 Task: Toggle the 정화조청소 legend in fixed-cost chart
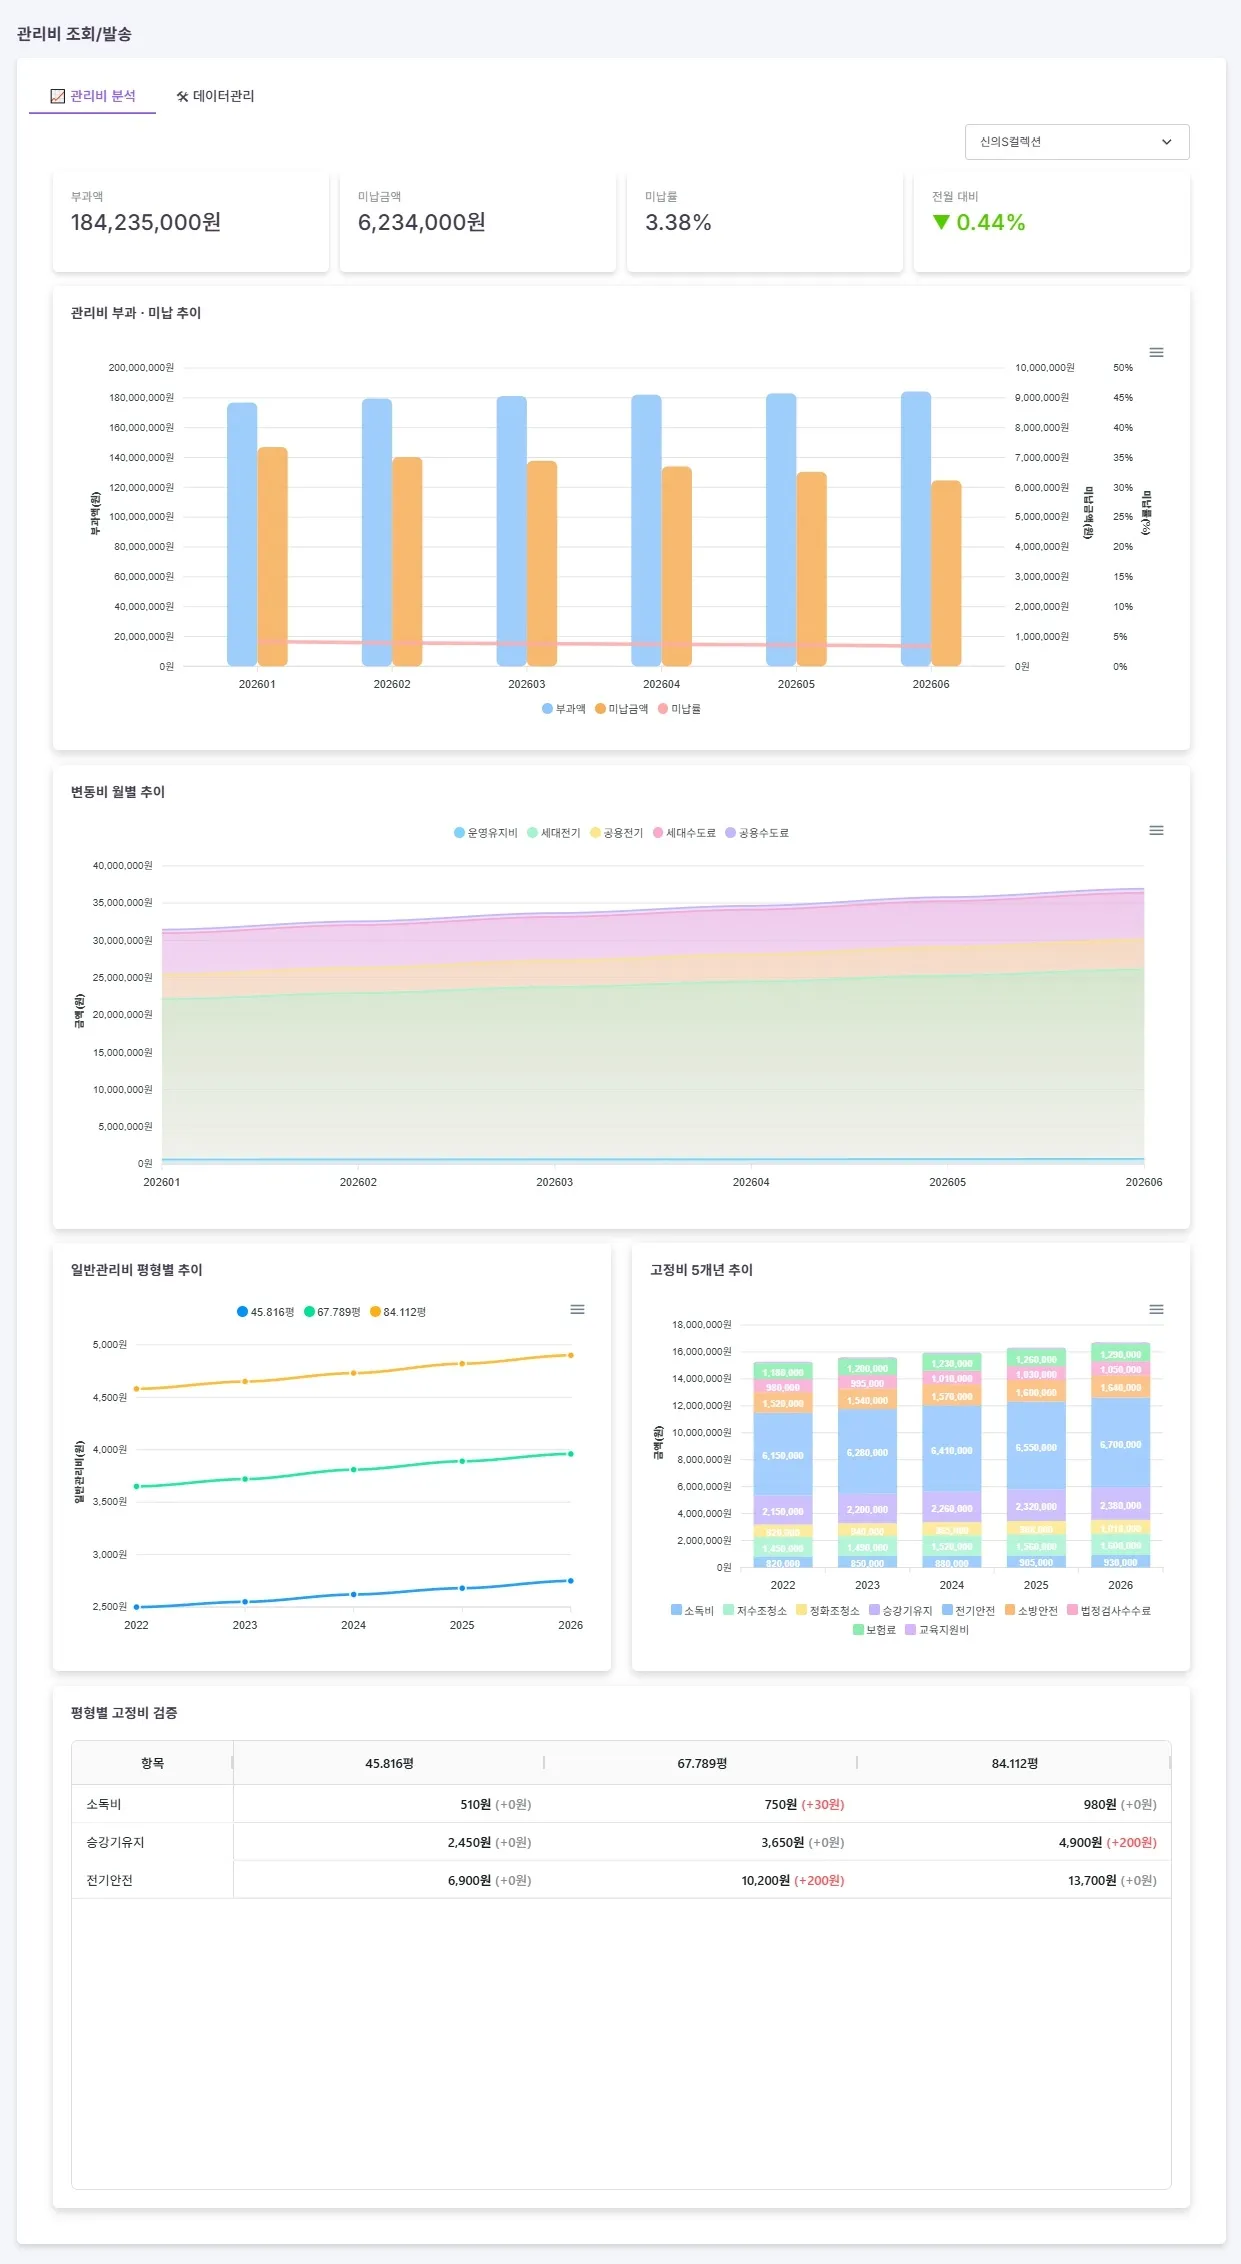(829, 1611)
